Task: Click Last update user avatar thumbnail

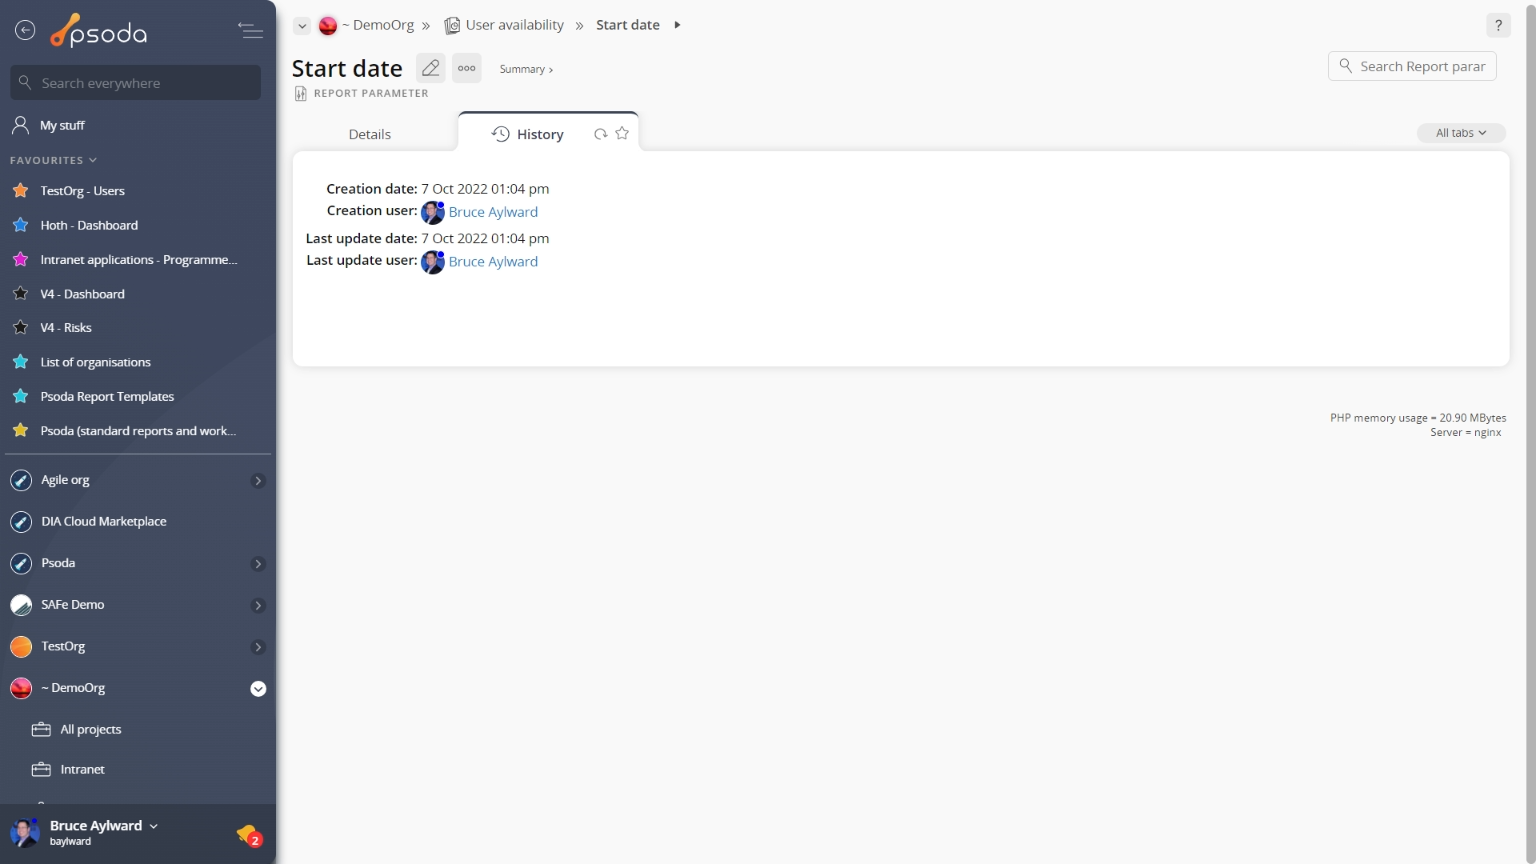Action: (x=433, y=262)
